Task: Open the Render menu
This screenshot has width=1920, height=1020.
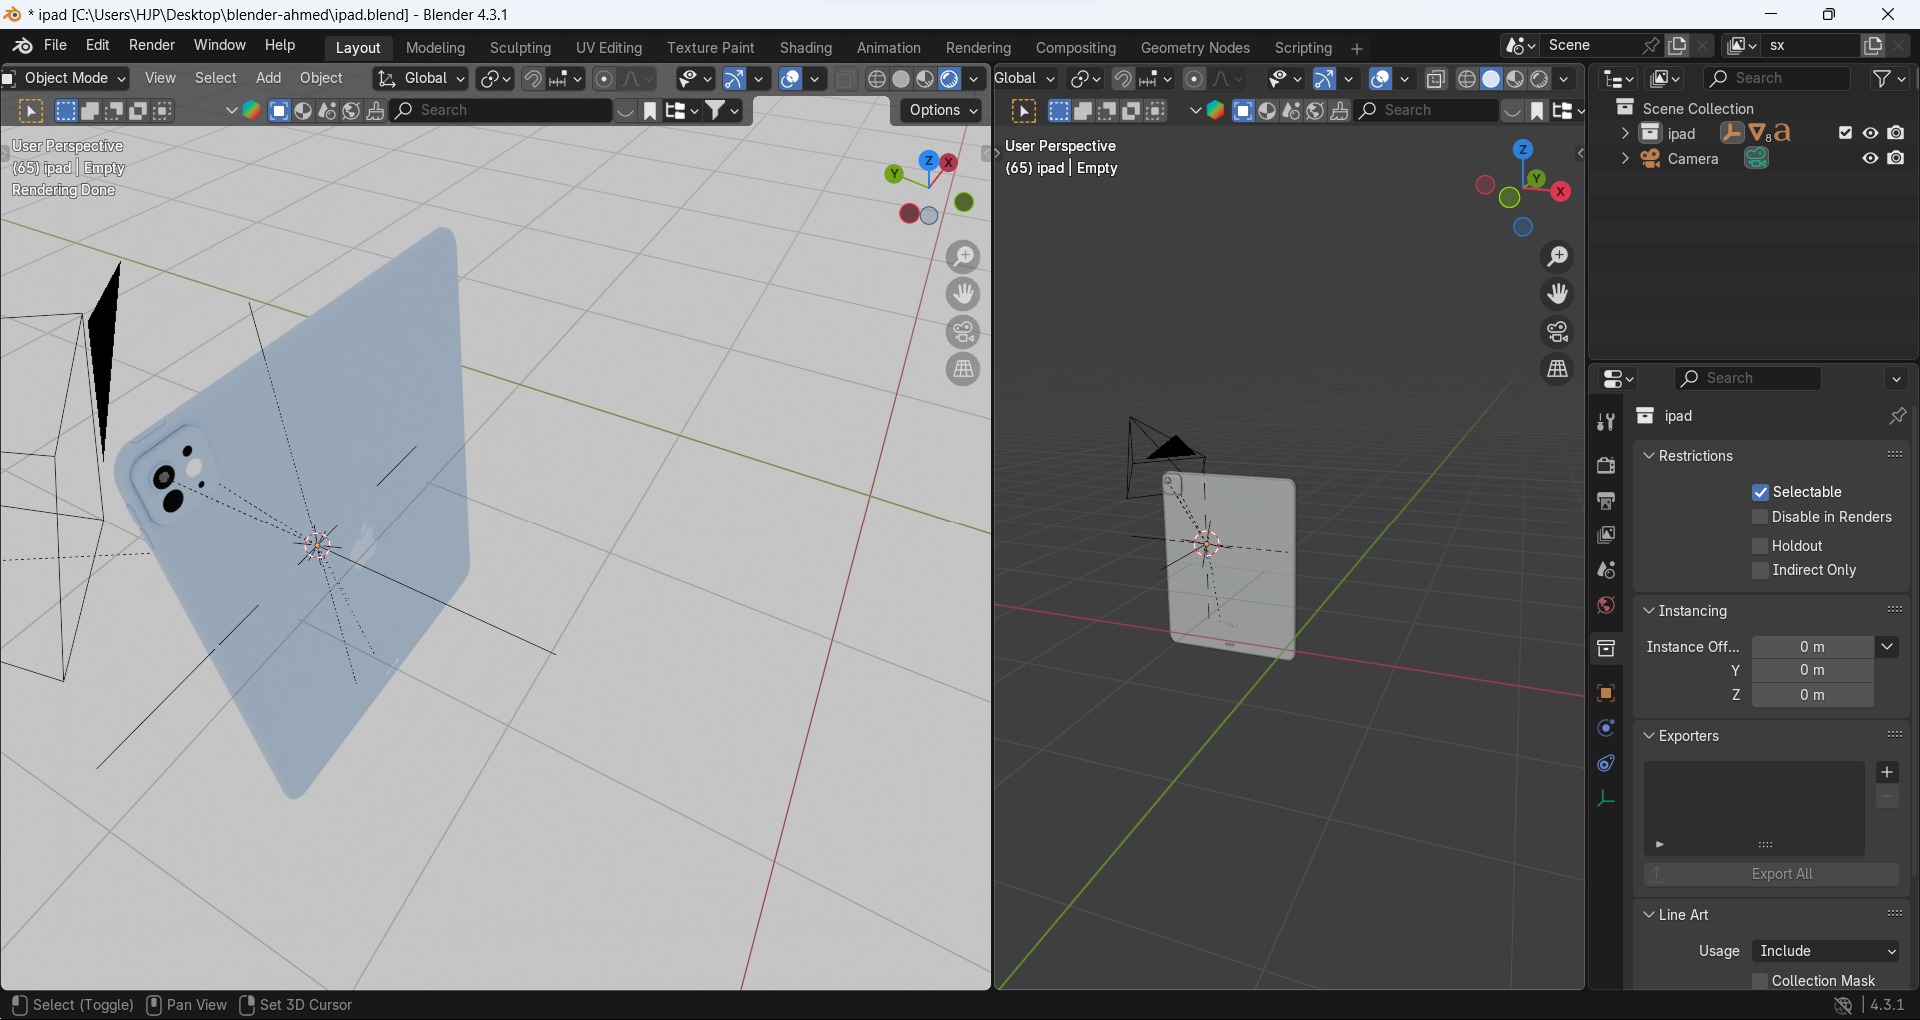Action: coord(152,46)
